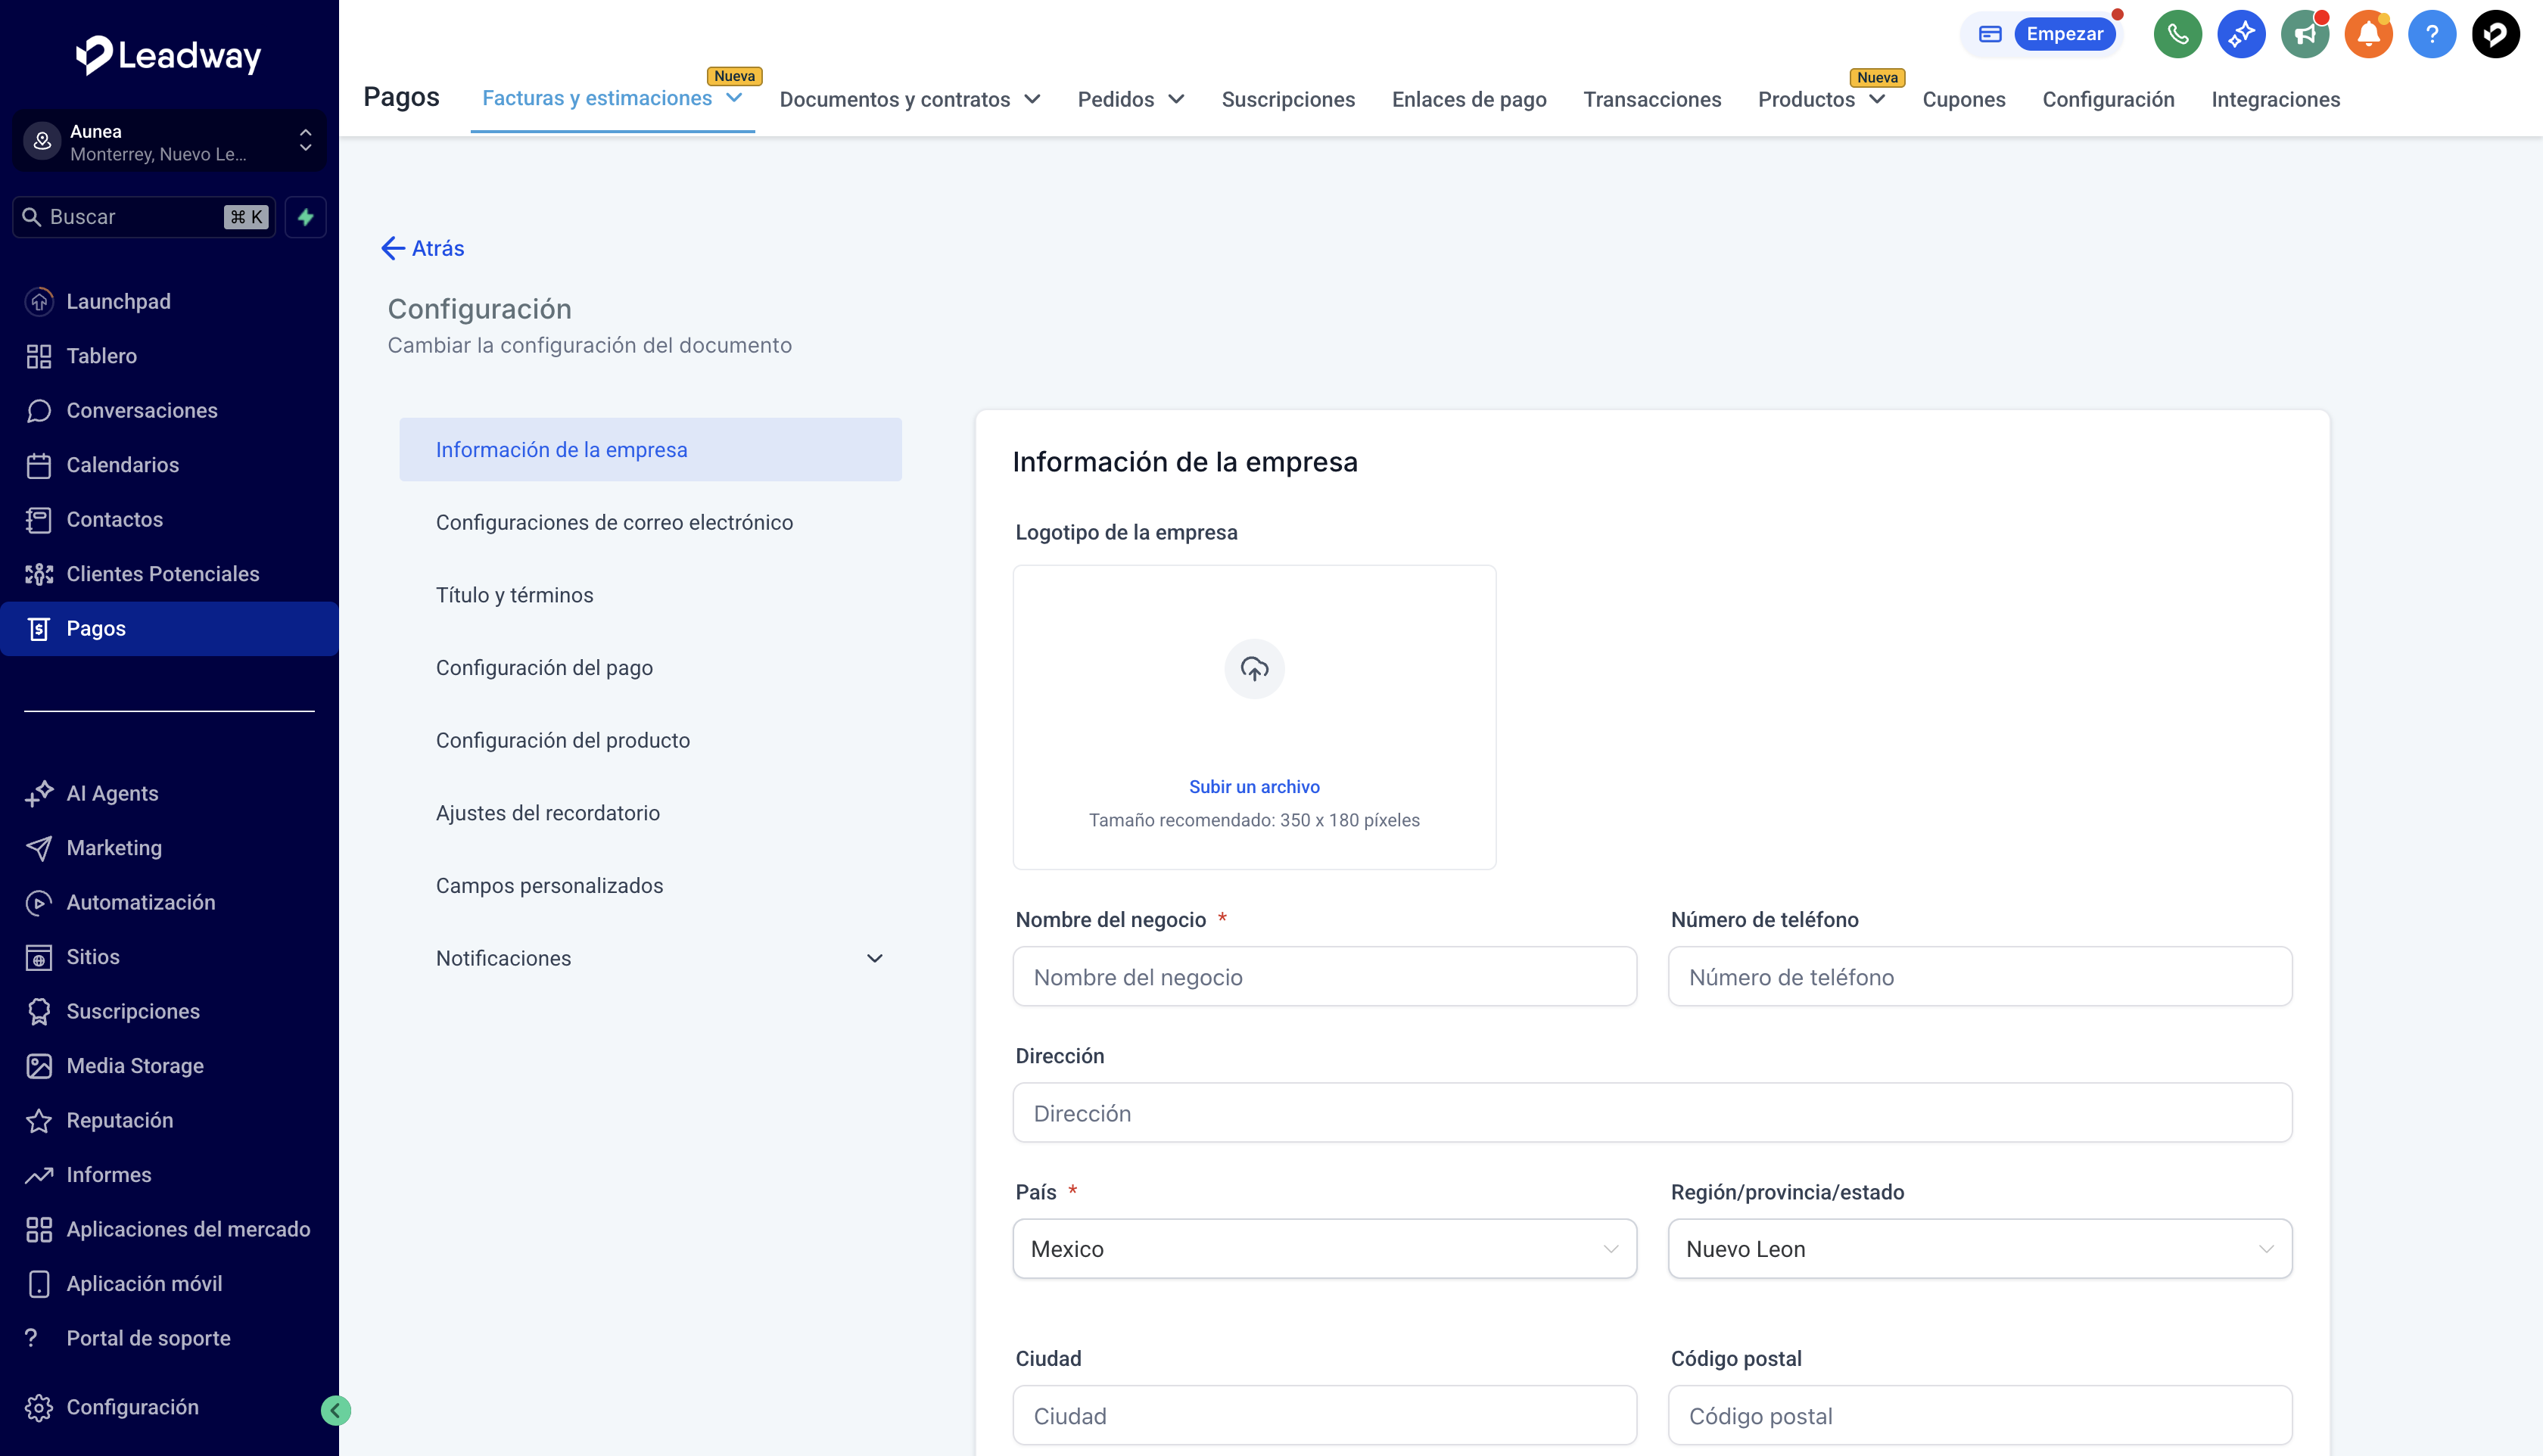2543x1456 pixels.
Task: Click the Empezar button
Action: point(2063,34)
